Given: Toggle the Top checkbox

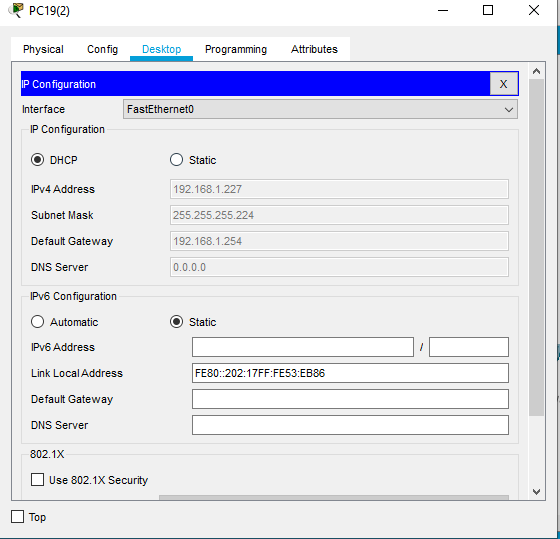Looking at the screenshot, I should [x=18, y=516].
